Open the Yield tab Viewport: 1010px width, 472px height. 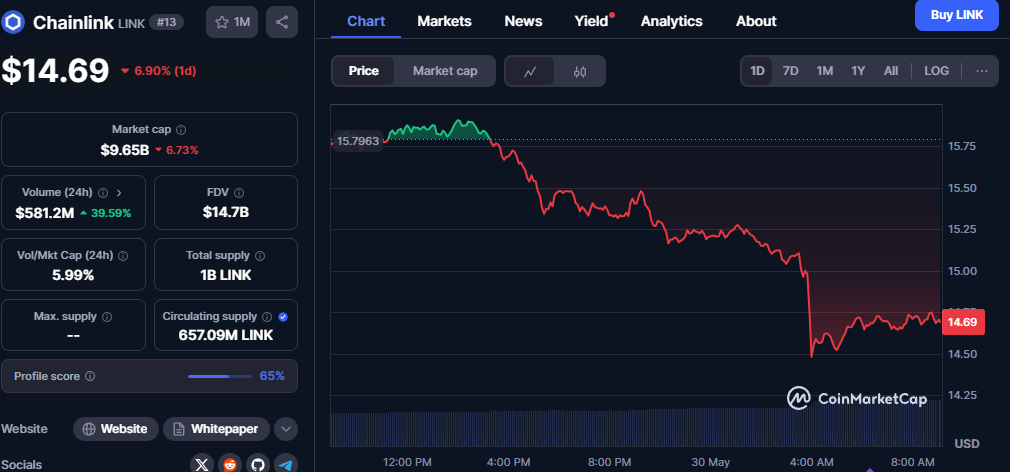click(x=591, y=21)
